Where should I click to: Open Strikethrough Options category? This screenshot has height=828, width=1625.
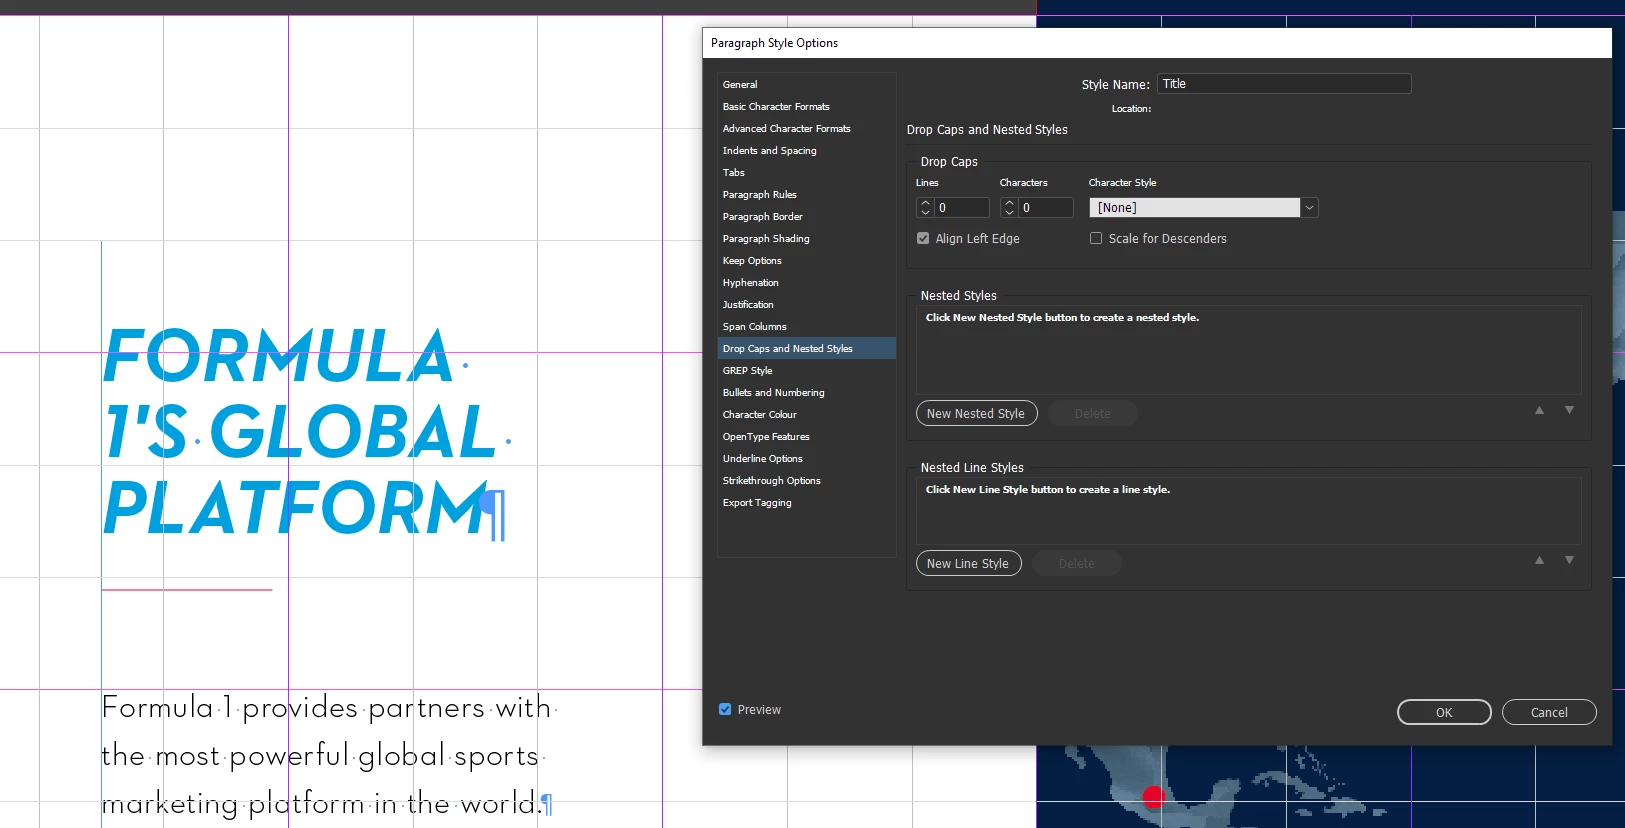click(x=806, y=481)
